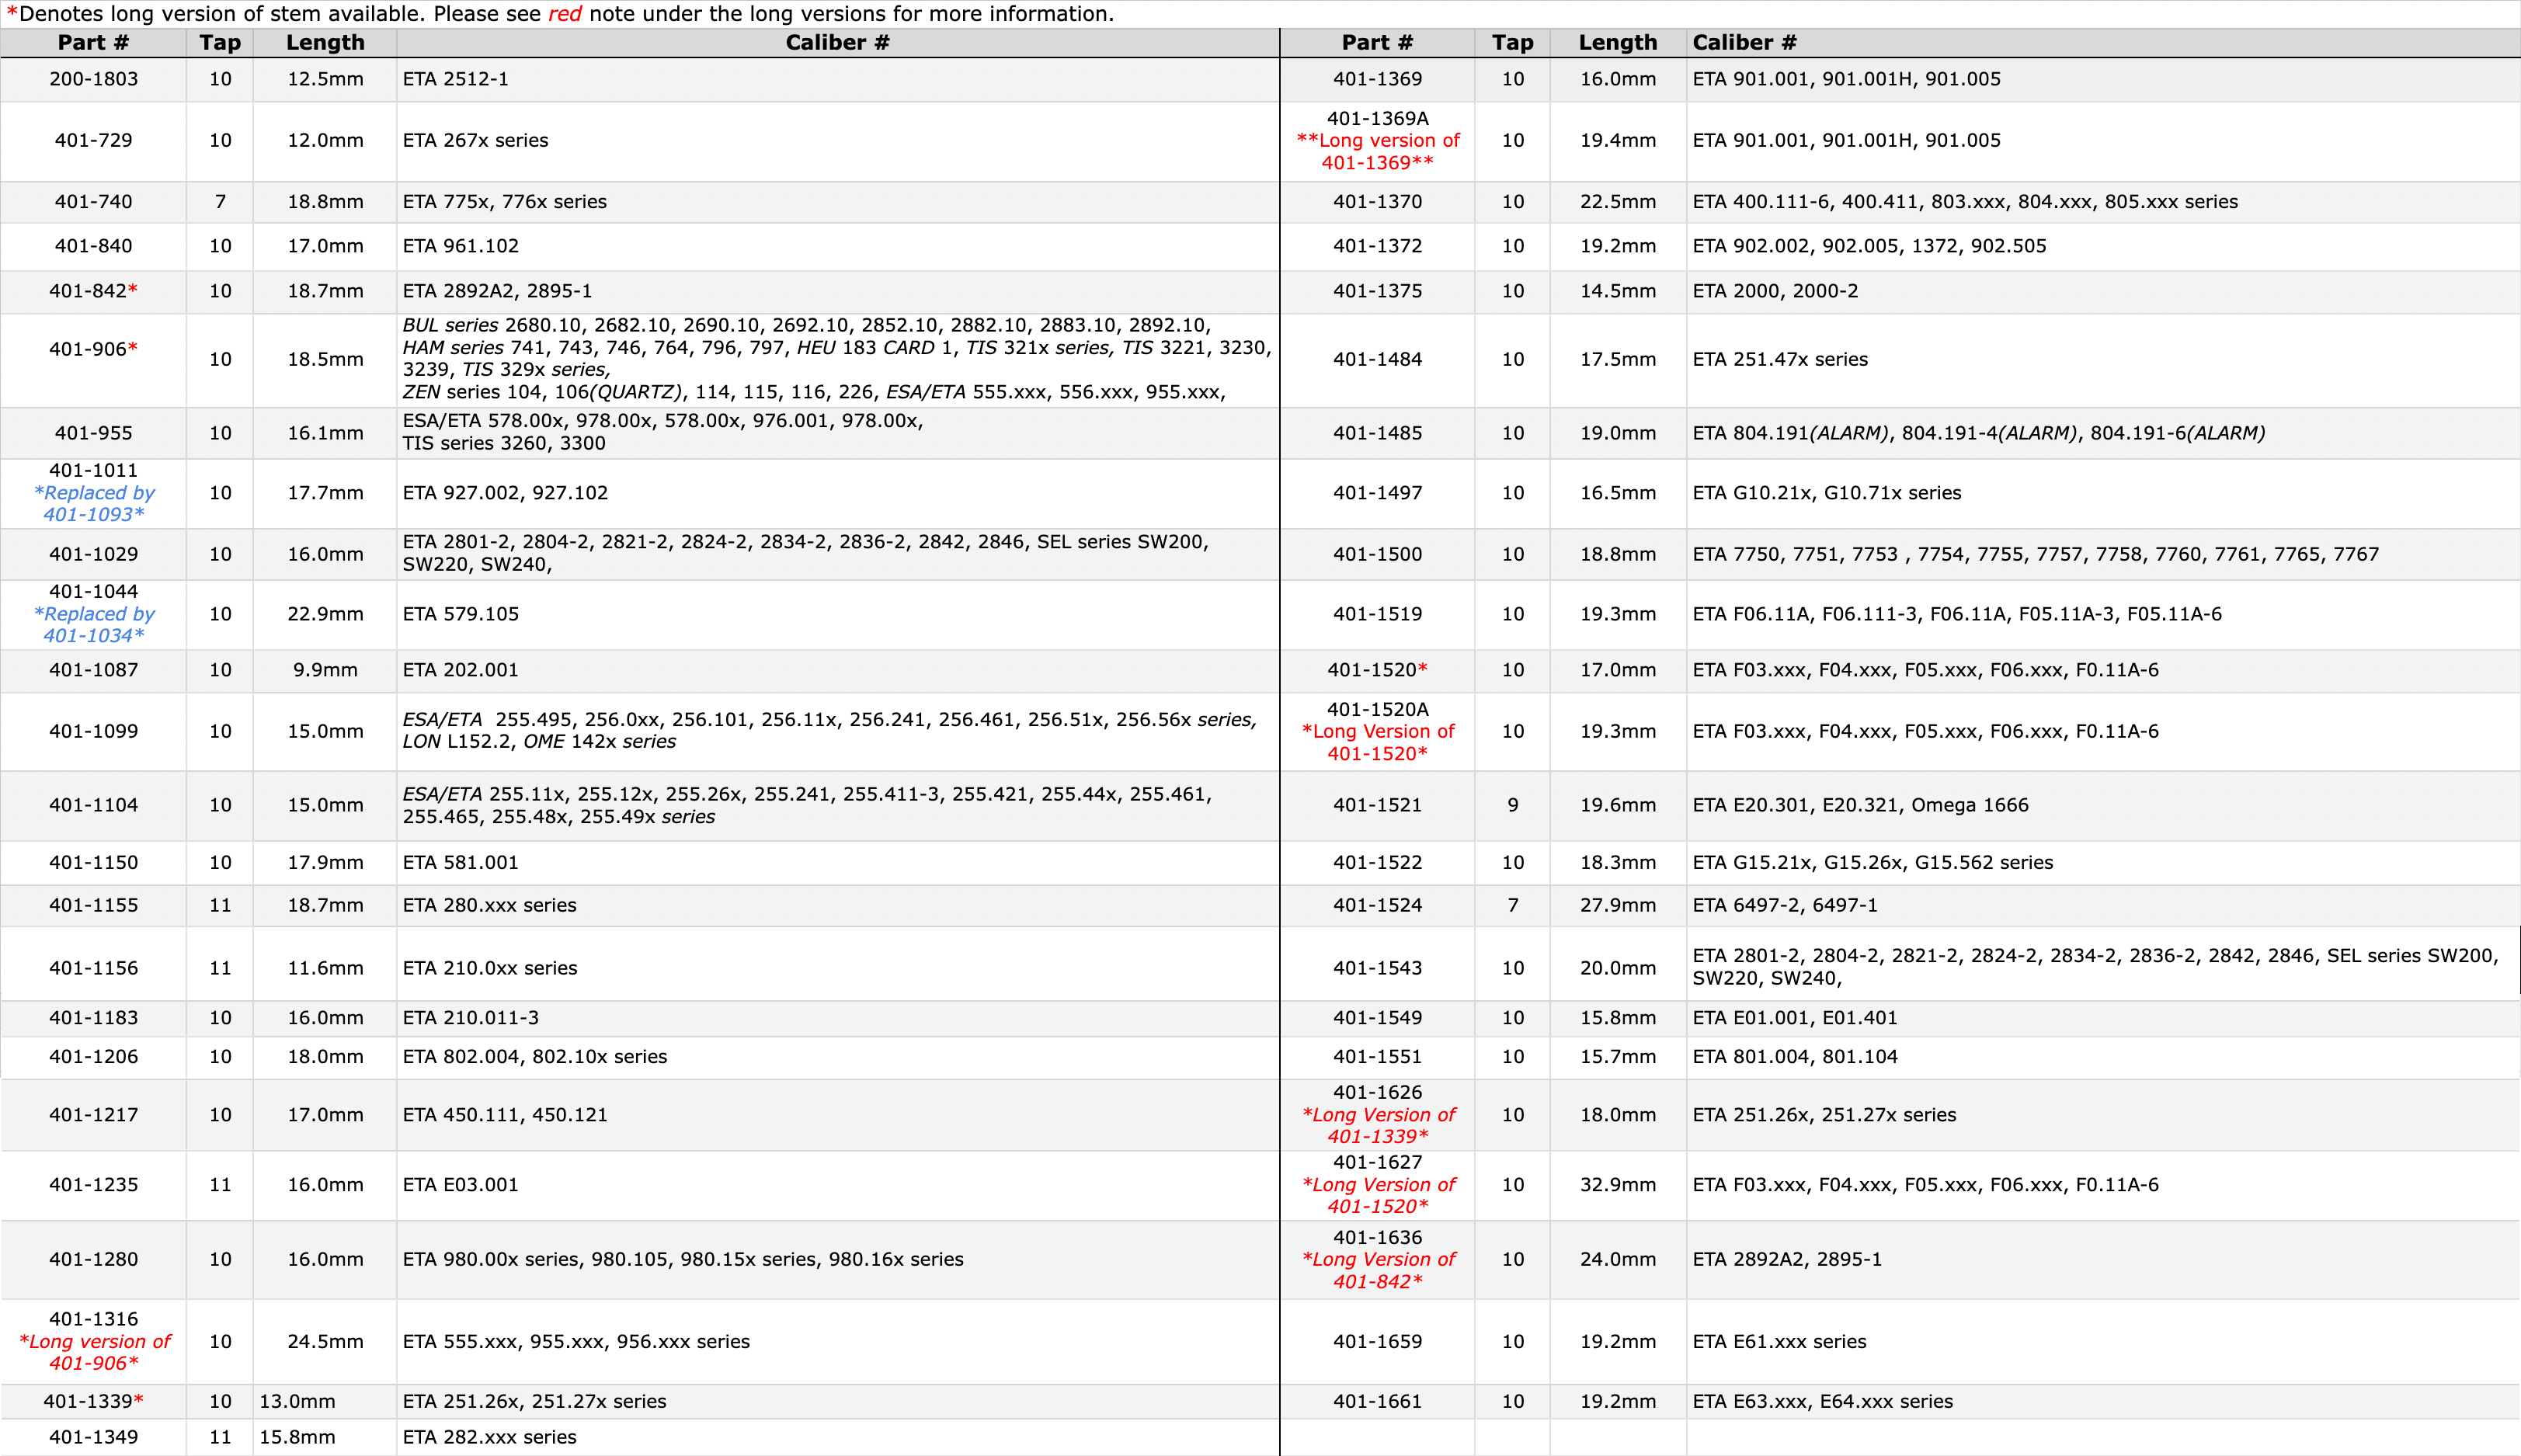The width and height of the screenshot is (2521, 1456).
Task: Select the 22.5mm length cell
Action: pos(1617,202)
